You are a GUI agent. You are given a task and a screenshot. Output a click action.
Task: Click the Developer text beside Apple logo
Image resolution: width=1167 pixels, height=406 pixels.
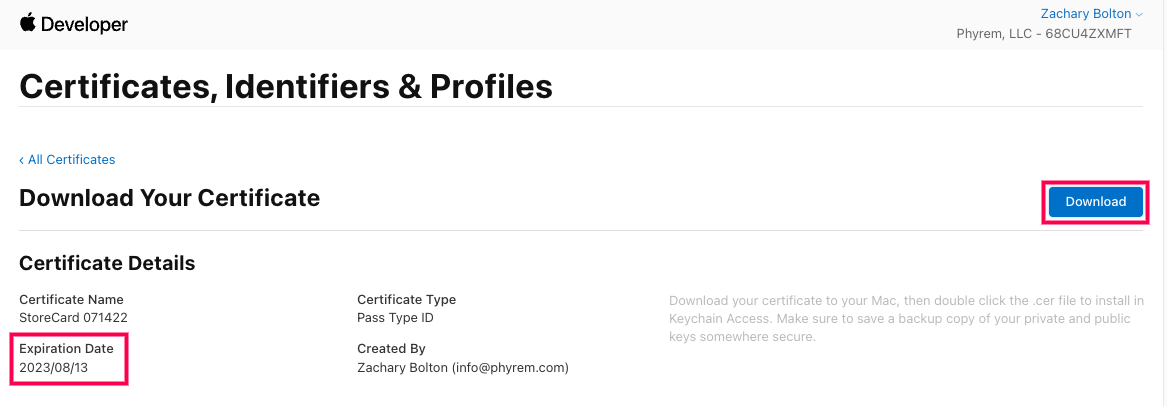pyautogui.click(x=84, y=25)
